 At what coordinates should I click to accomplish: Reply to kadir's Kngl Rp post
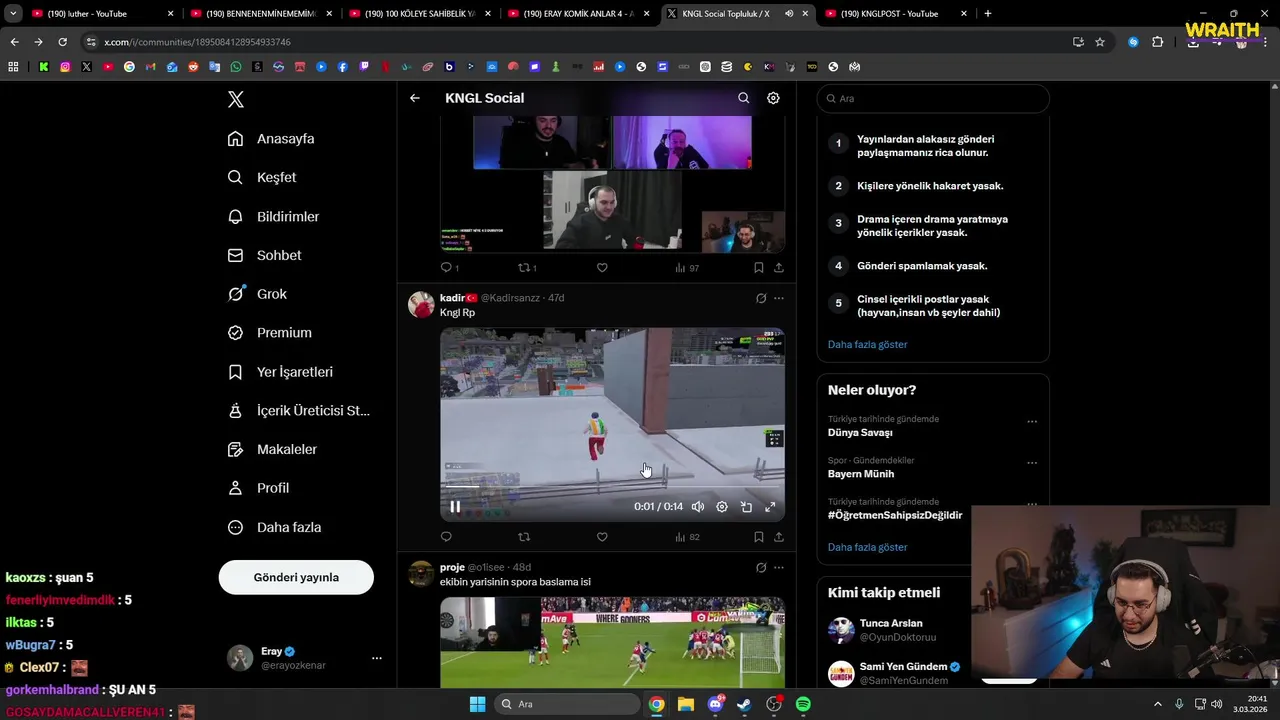[446, 537]
